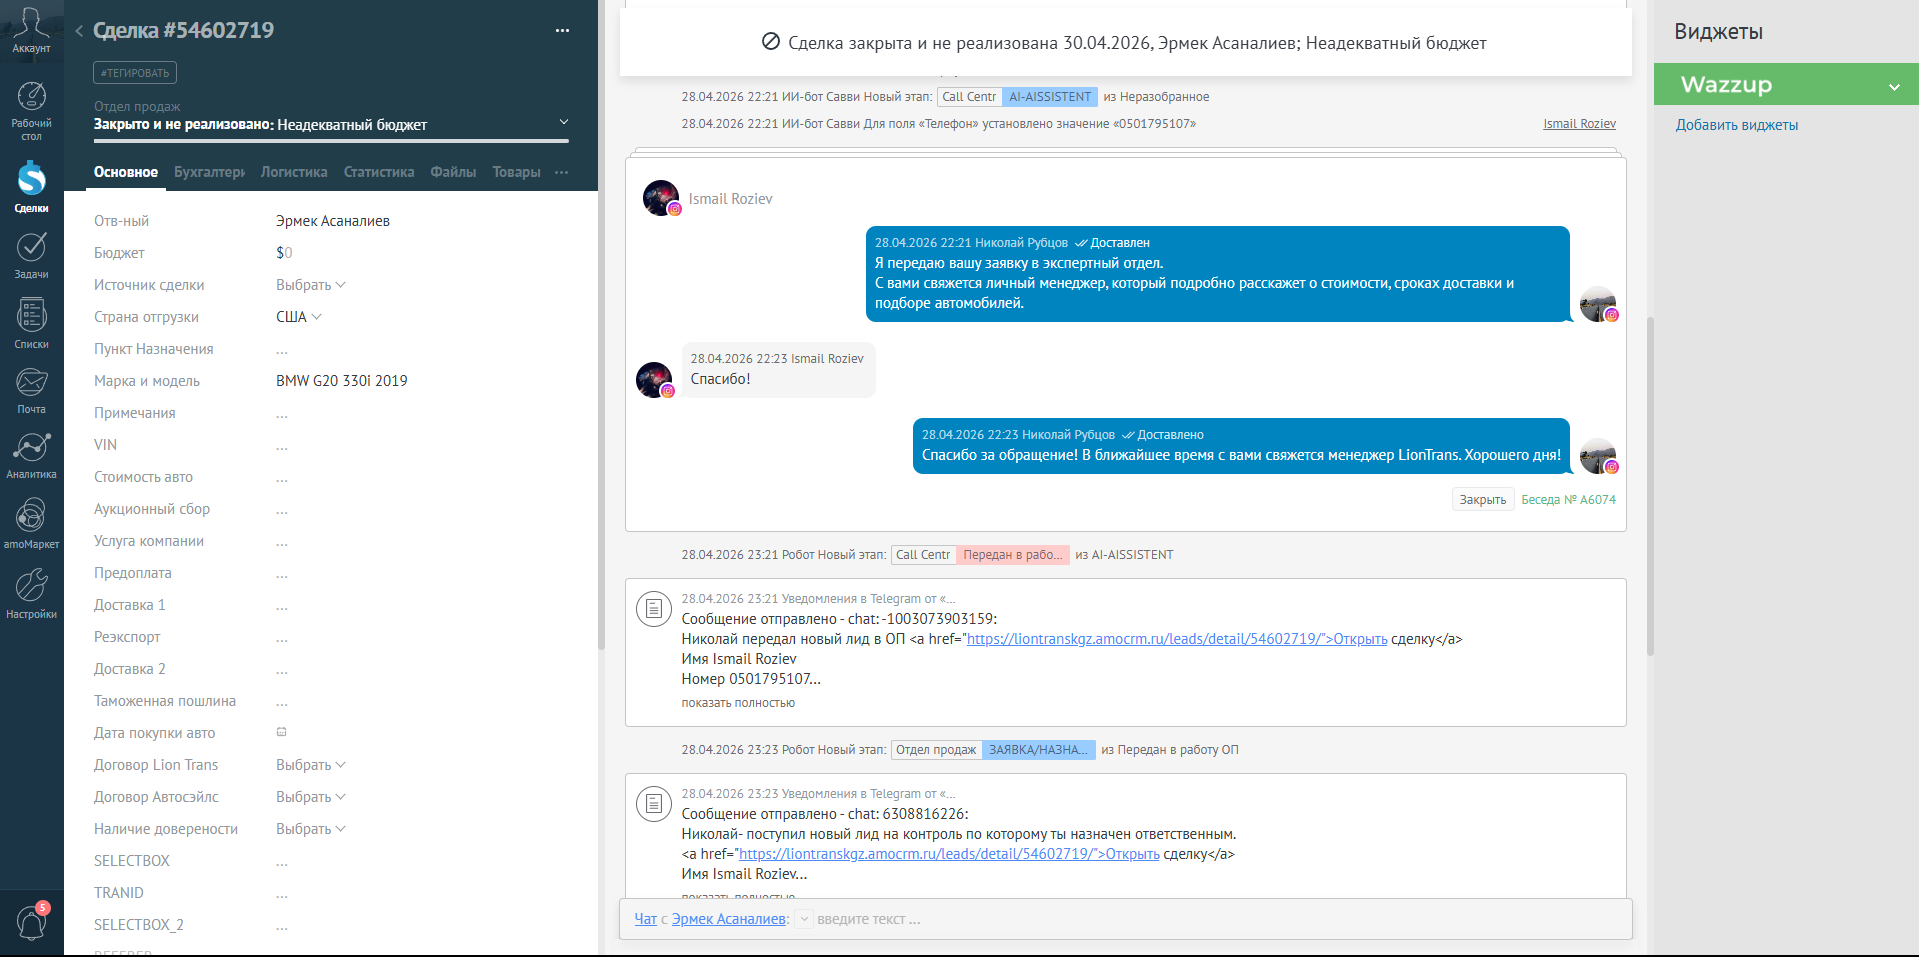Open Наличие доверености Выбрать dropdown
The width and height of the screenshot is (1919, 957).
coord(311,829)
